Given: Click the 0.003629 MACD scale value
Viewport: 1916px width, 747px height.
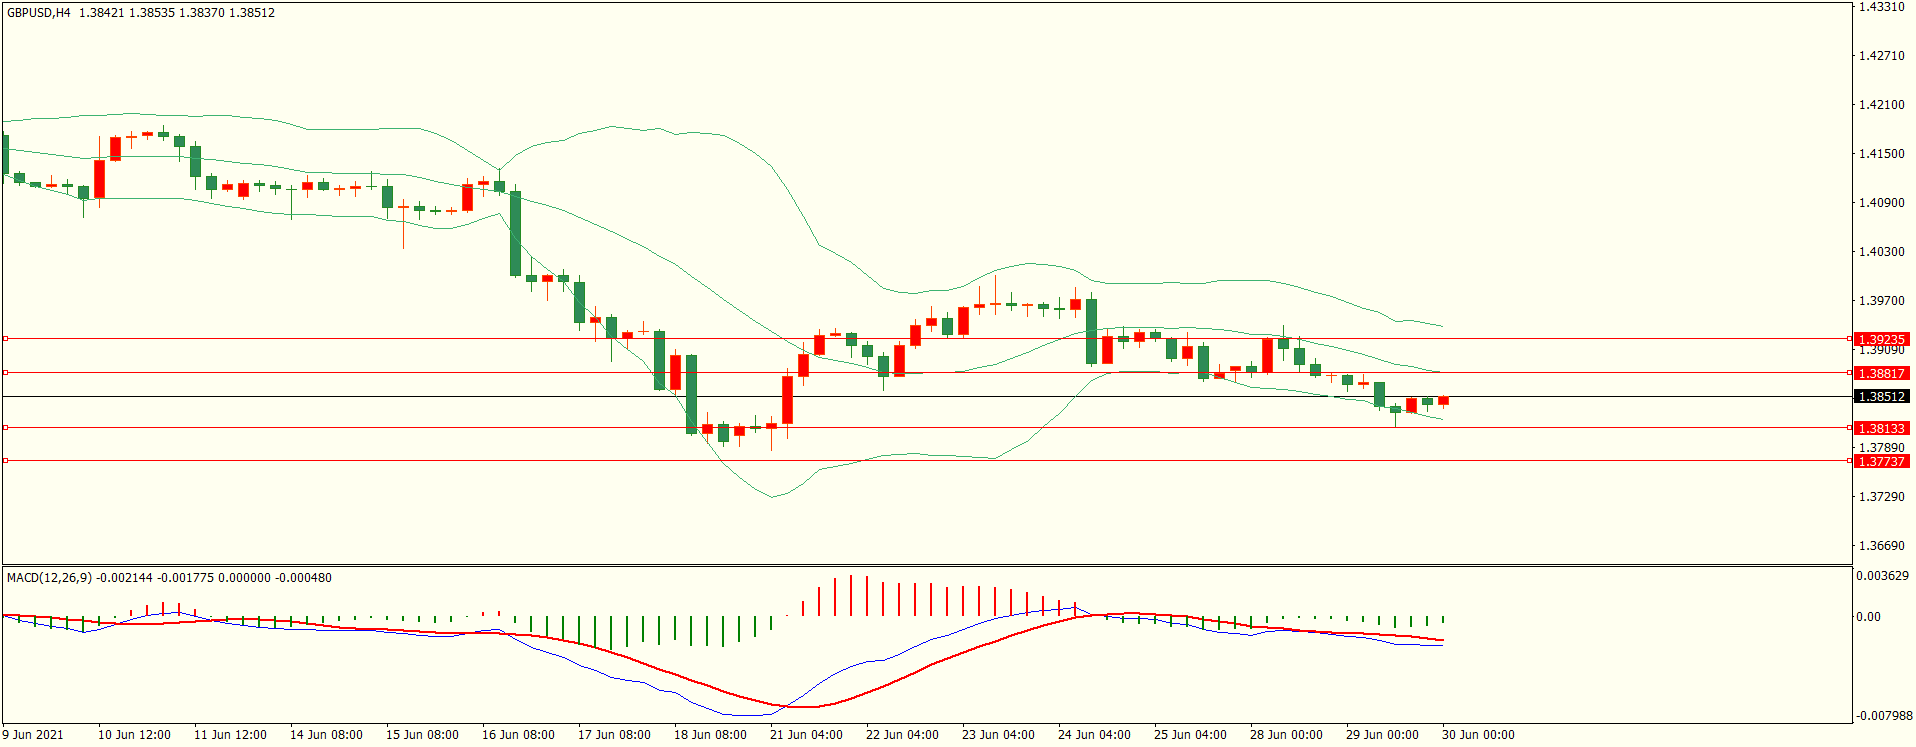Looking at the screenshot, I should click(x=1882, y=576).
